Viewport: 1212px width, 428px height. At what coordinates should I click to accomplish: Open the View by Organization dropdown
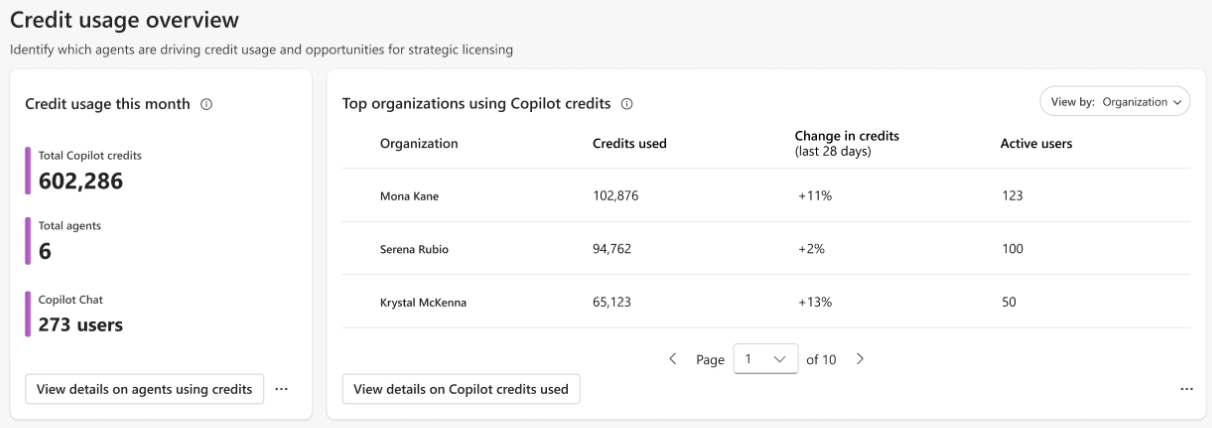pyautogui.click(x=1115, y=102)
